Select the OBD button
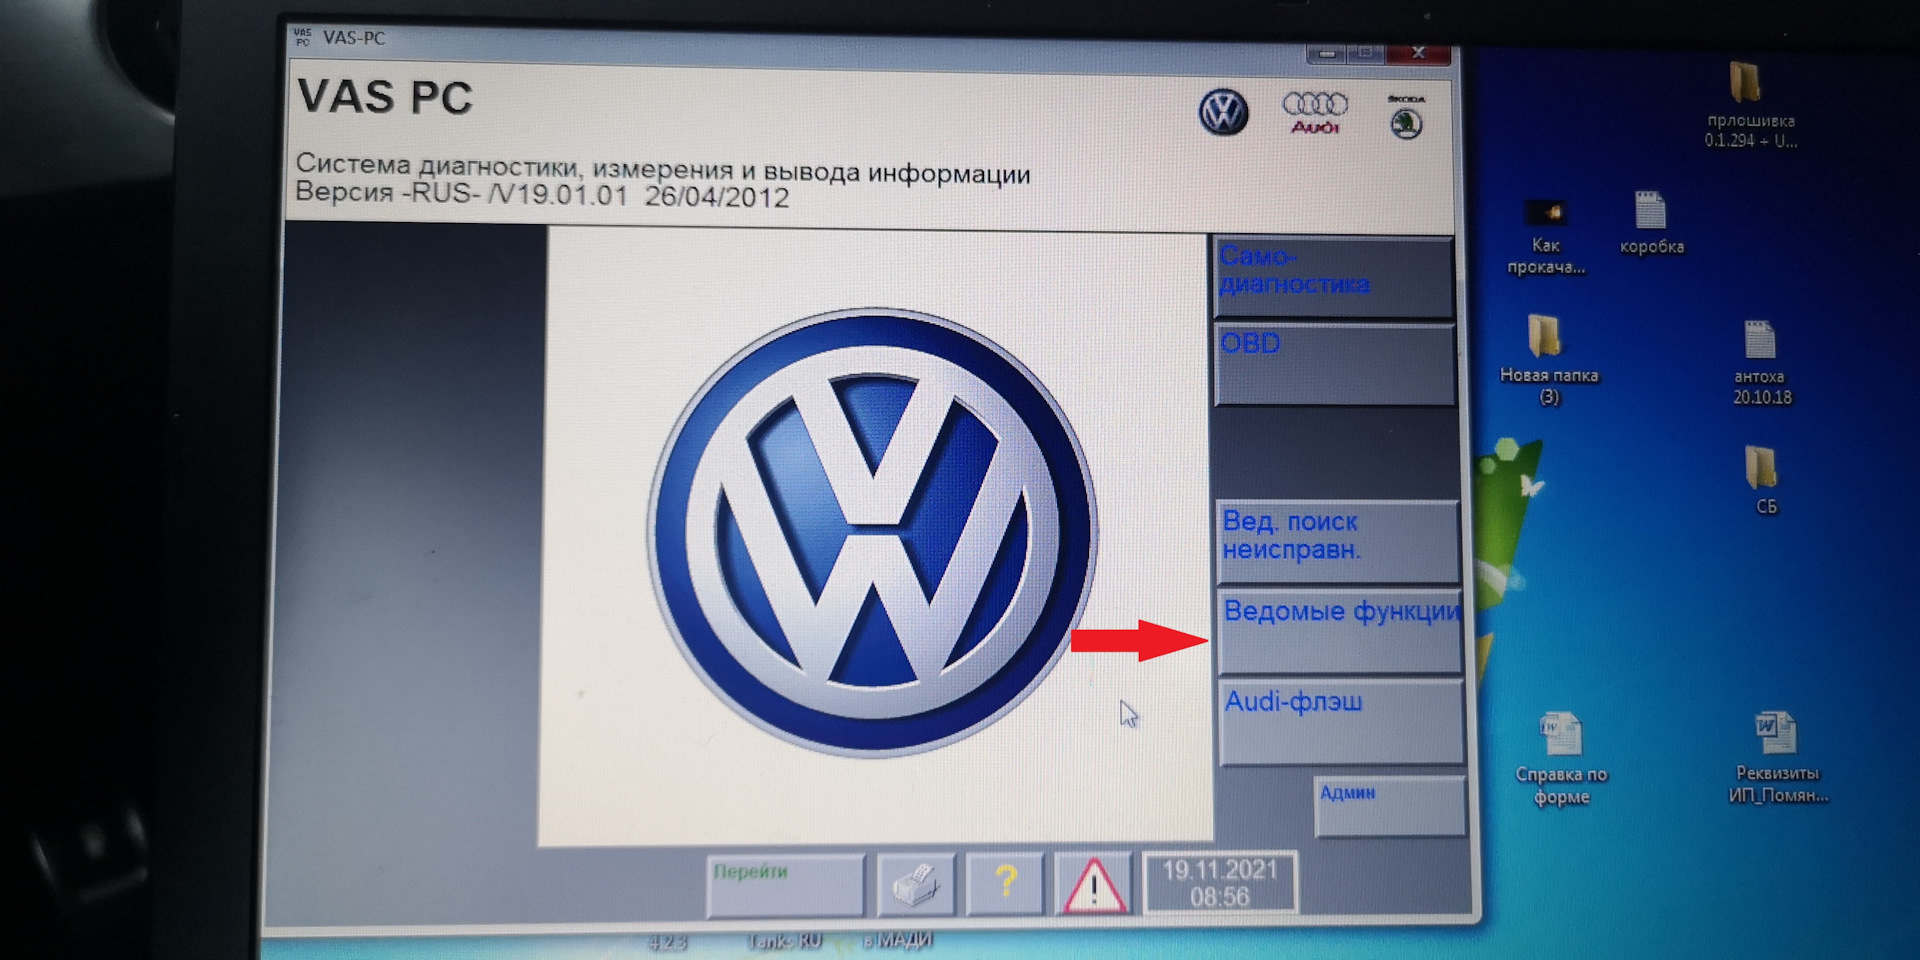 tap(1334, 364)
